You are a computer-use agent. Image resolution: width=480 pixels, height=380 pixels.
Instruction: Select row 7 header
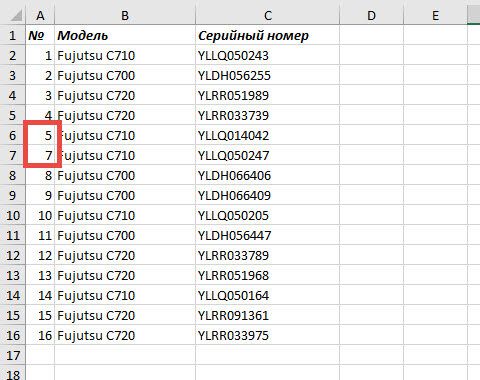pos(13,155)
